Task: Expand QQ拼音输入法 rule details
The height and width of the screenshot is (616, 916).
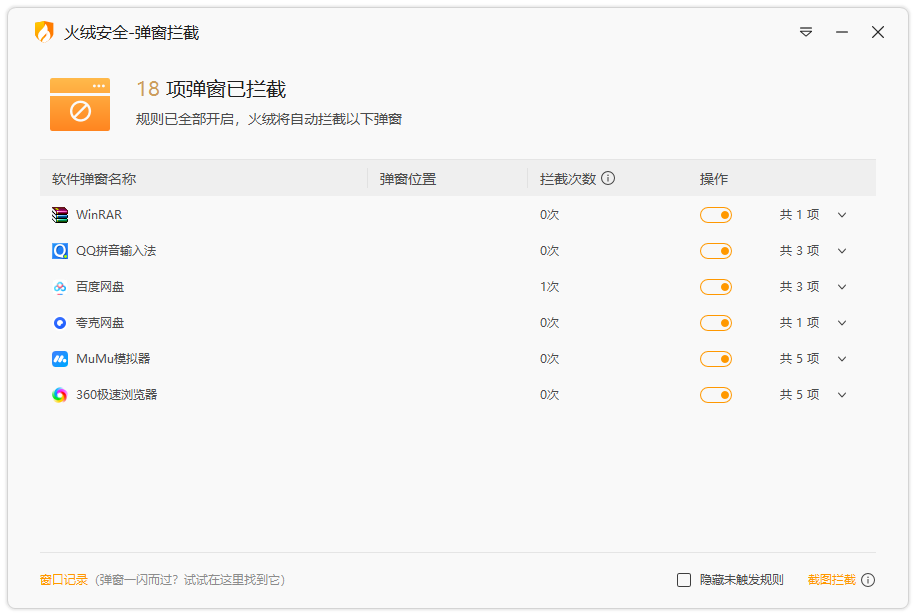Action: coord(842,250)
